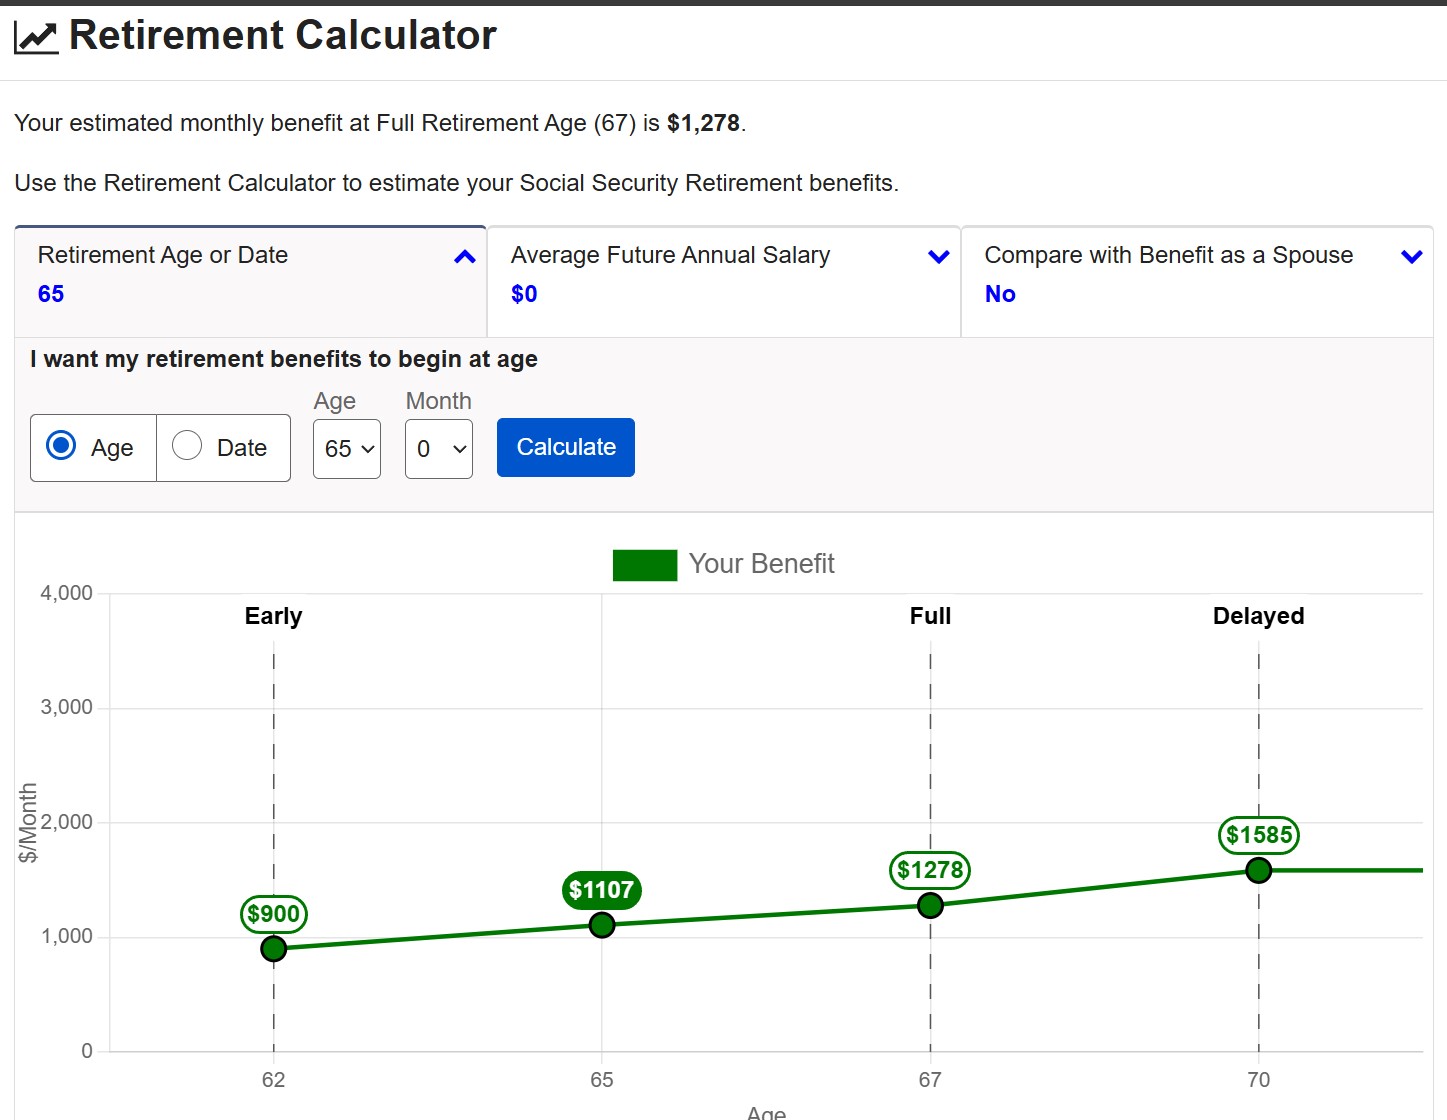
Task: Open the Month 0 dropdown
Action: coord(439,449)
